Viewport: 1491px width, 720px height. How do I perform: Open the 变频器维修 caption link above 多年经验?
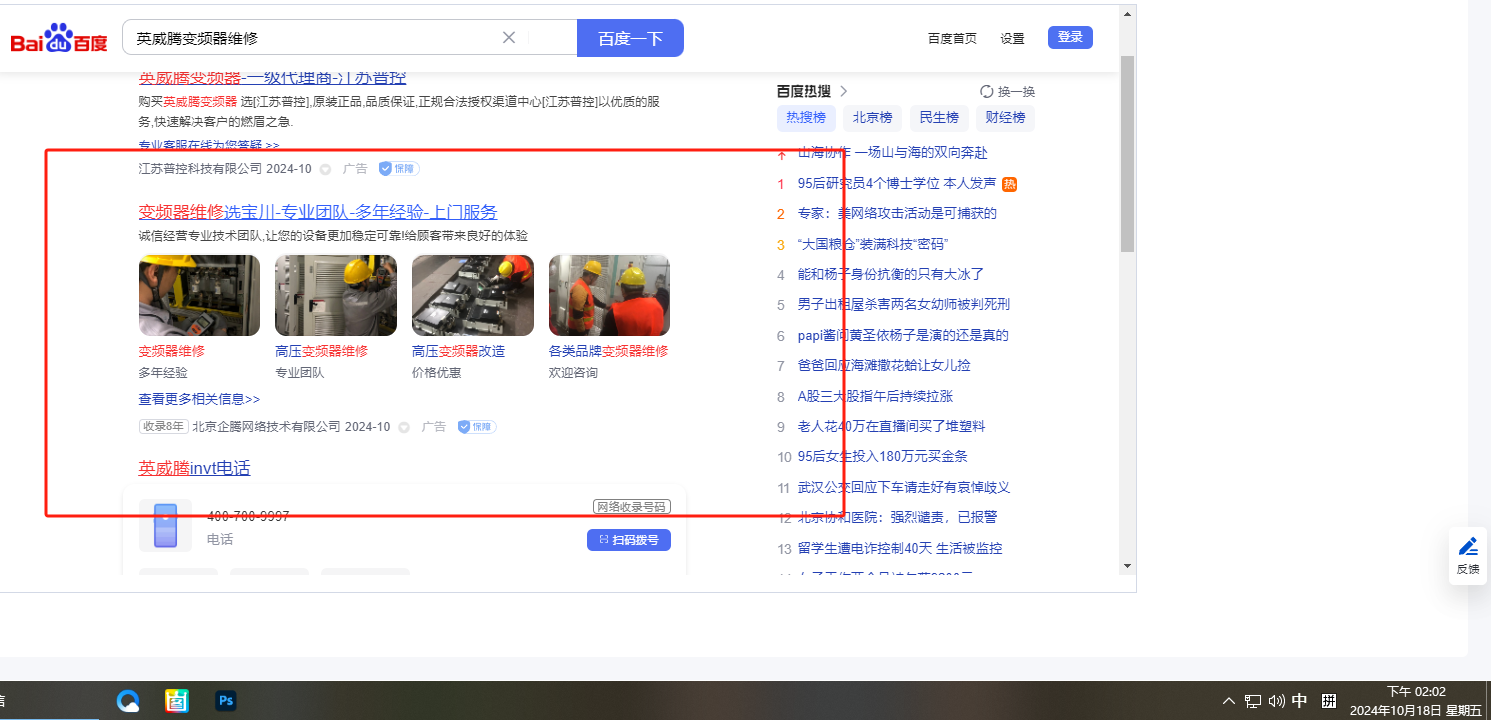[x=172, y=351]
